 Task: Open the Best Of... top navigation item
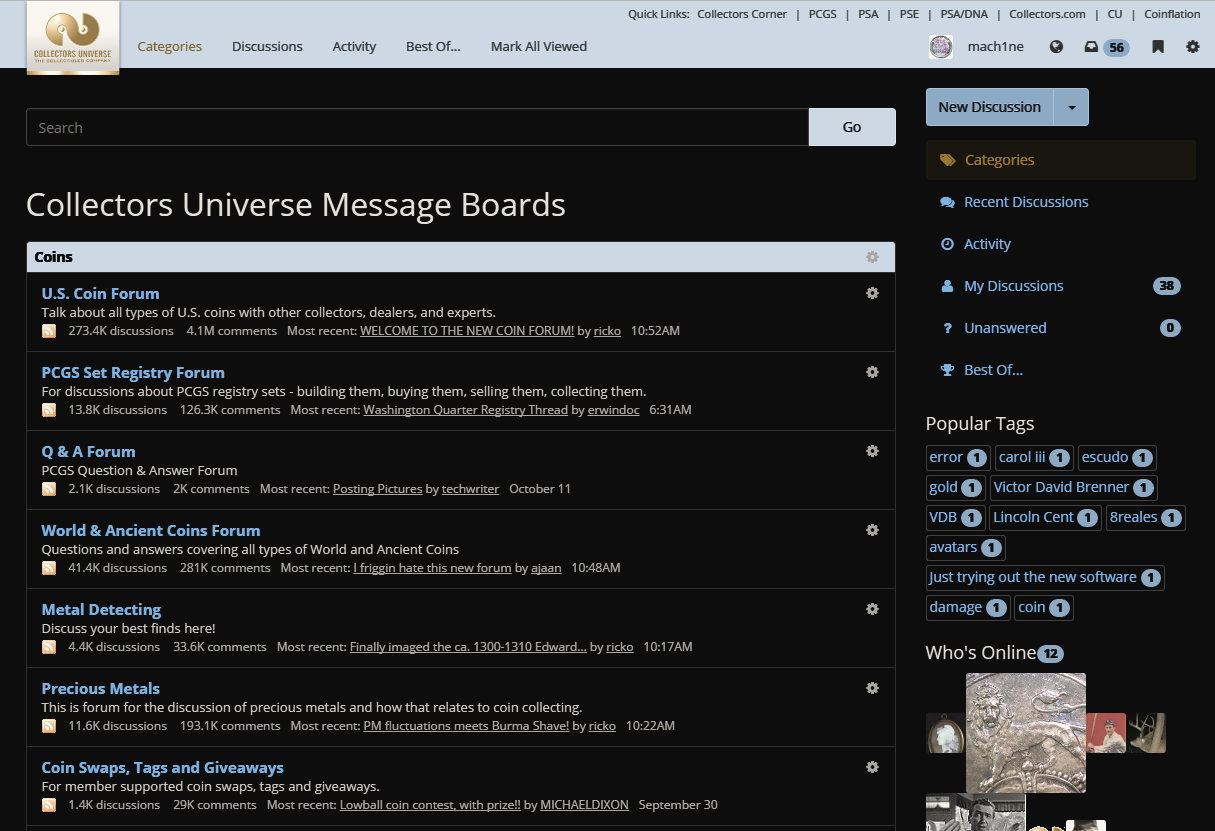click(433, 46)
